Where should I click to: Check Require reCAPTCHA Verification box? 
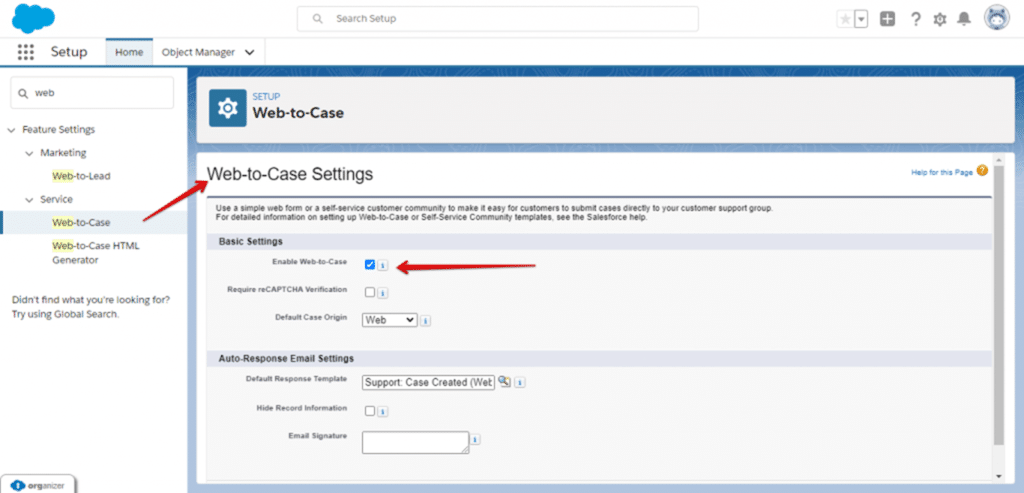pos(370,292)
